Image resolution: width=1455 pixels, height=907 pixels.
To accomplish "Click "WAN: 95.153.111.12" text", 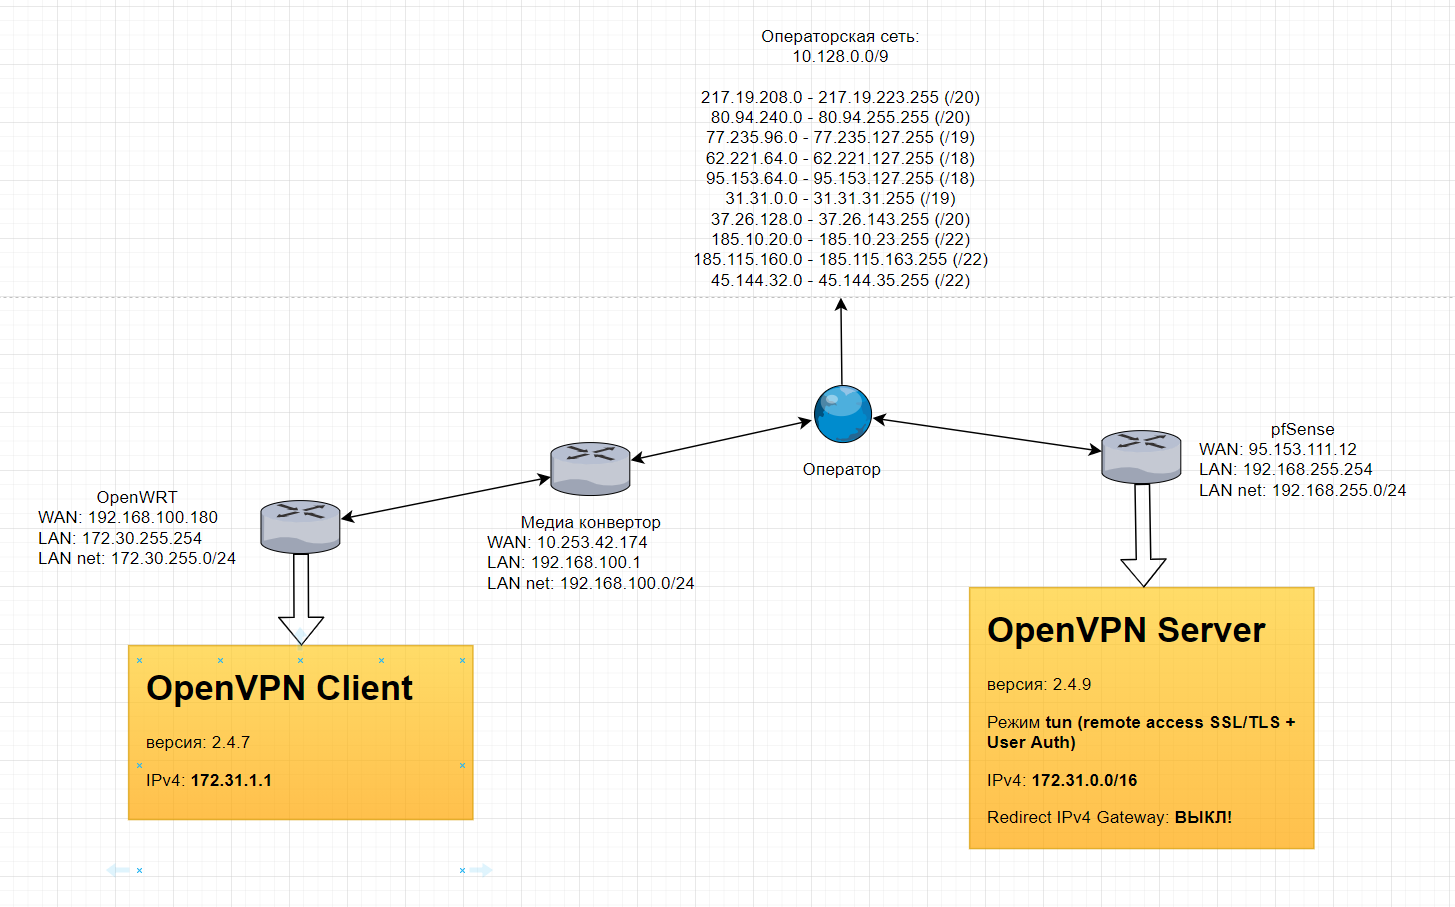I will [1278, 449].
